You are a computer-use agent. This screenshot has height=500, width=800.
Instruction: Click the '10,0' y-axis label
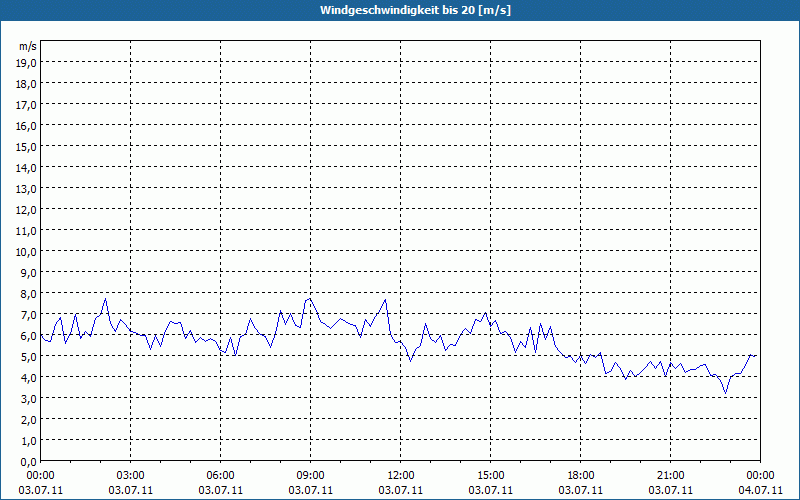[x=27, y=252]
